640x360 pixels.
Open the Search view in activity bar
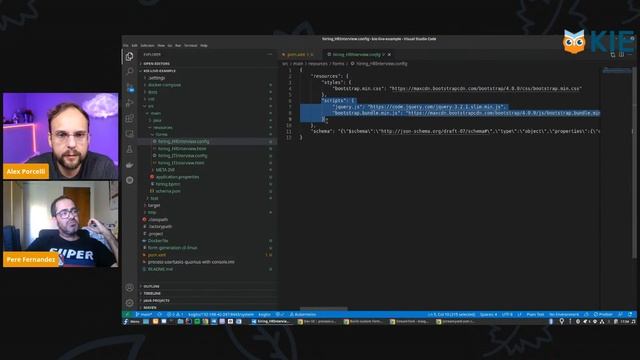click(x=129, y=71)
